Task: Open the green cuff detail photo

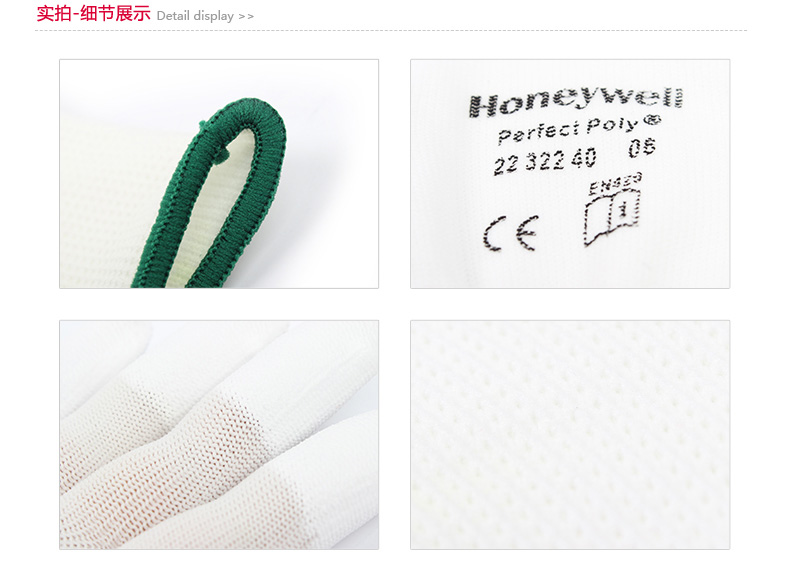Action: pyautogui.click(x=219, y=174)
